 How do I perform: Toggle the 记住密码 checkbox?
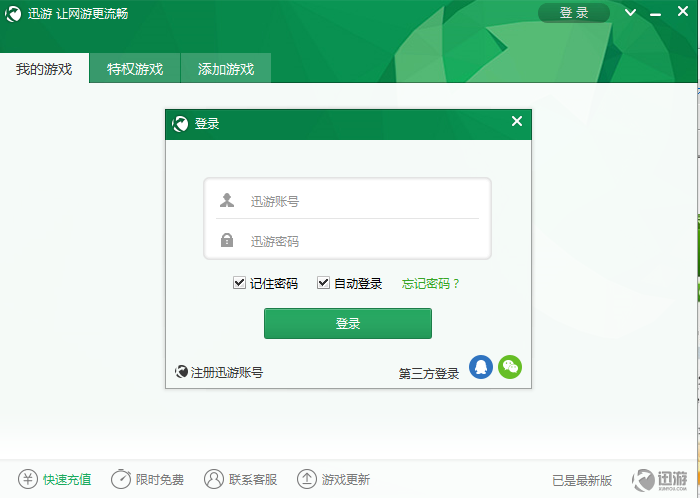pos(240,283)
